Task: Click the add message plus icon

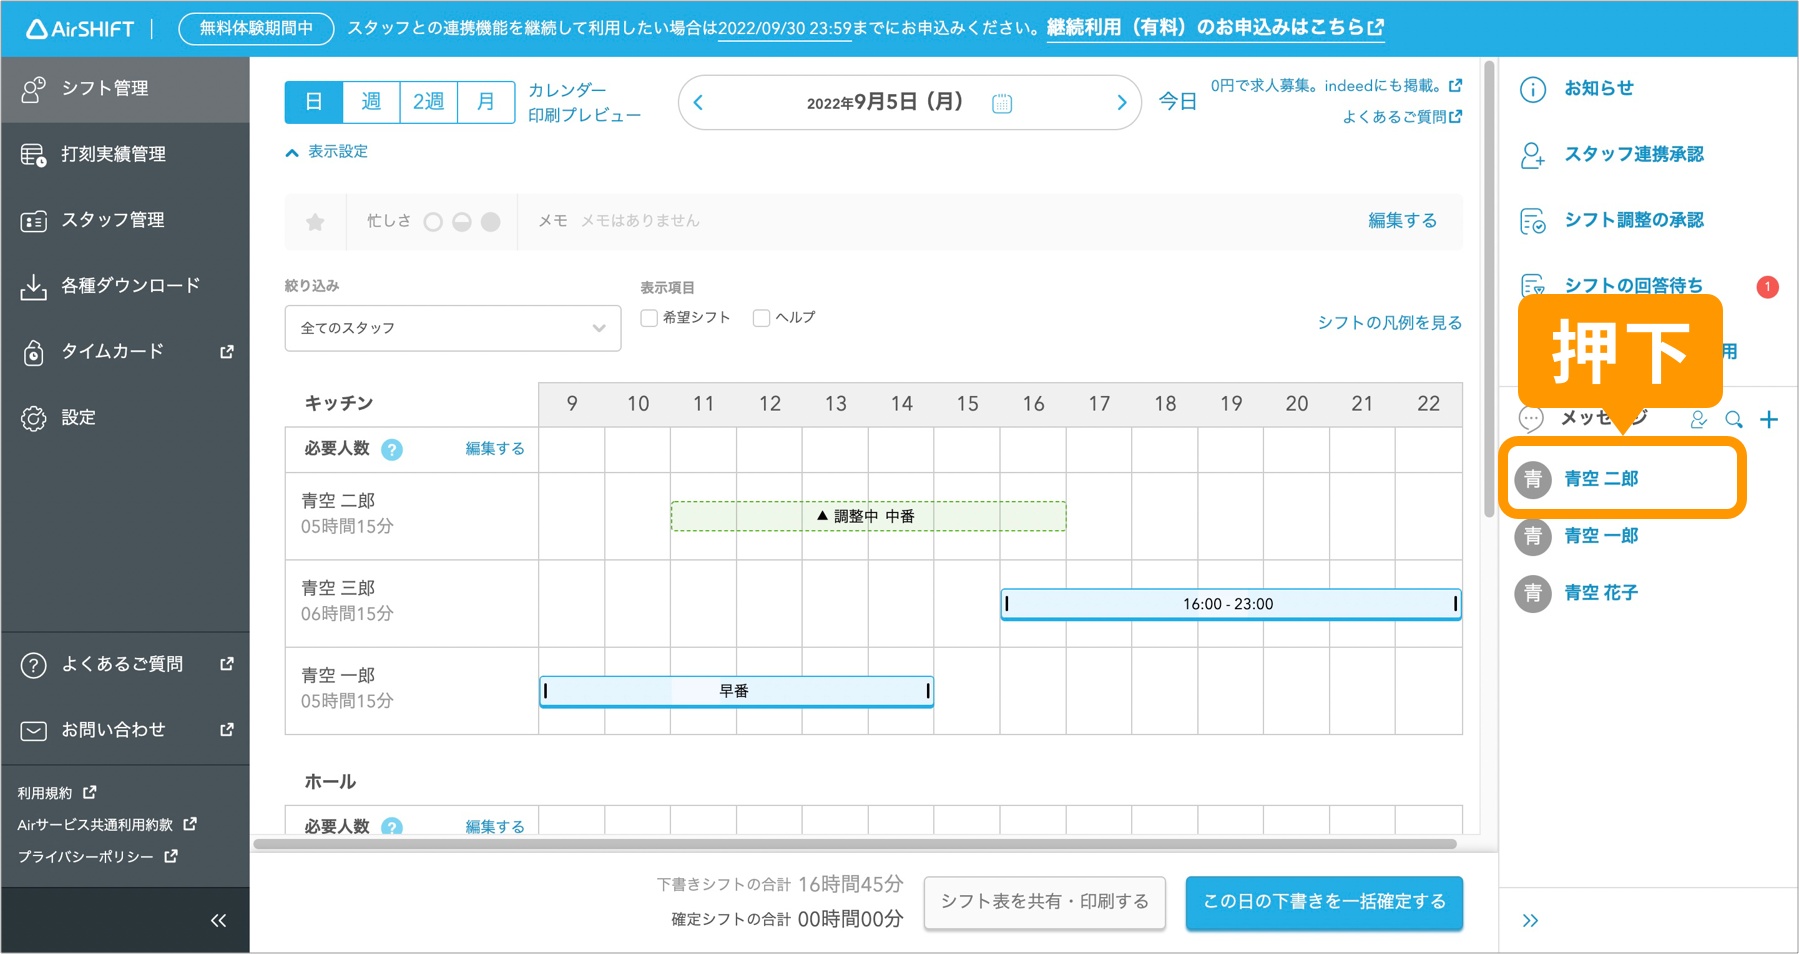Action: click(x=1768, y=420)
